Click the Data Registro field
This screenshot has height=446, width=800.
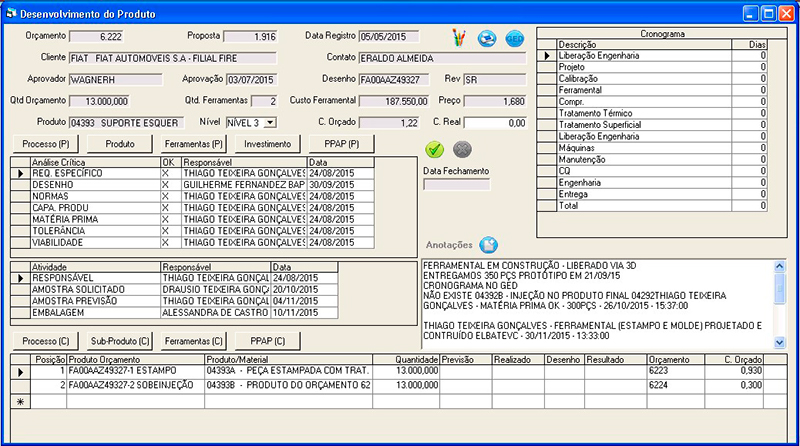coord(389,37)
